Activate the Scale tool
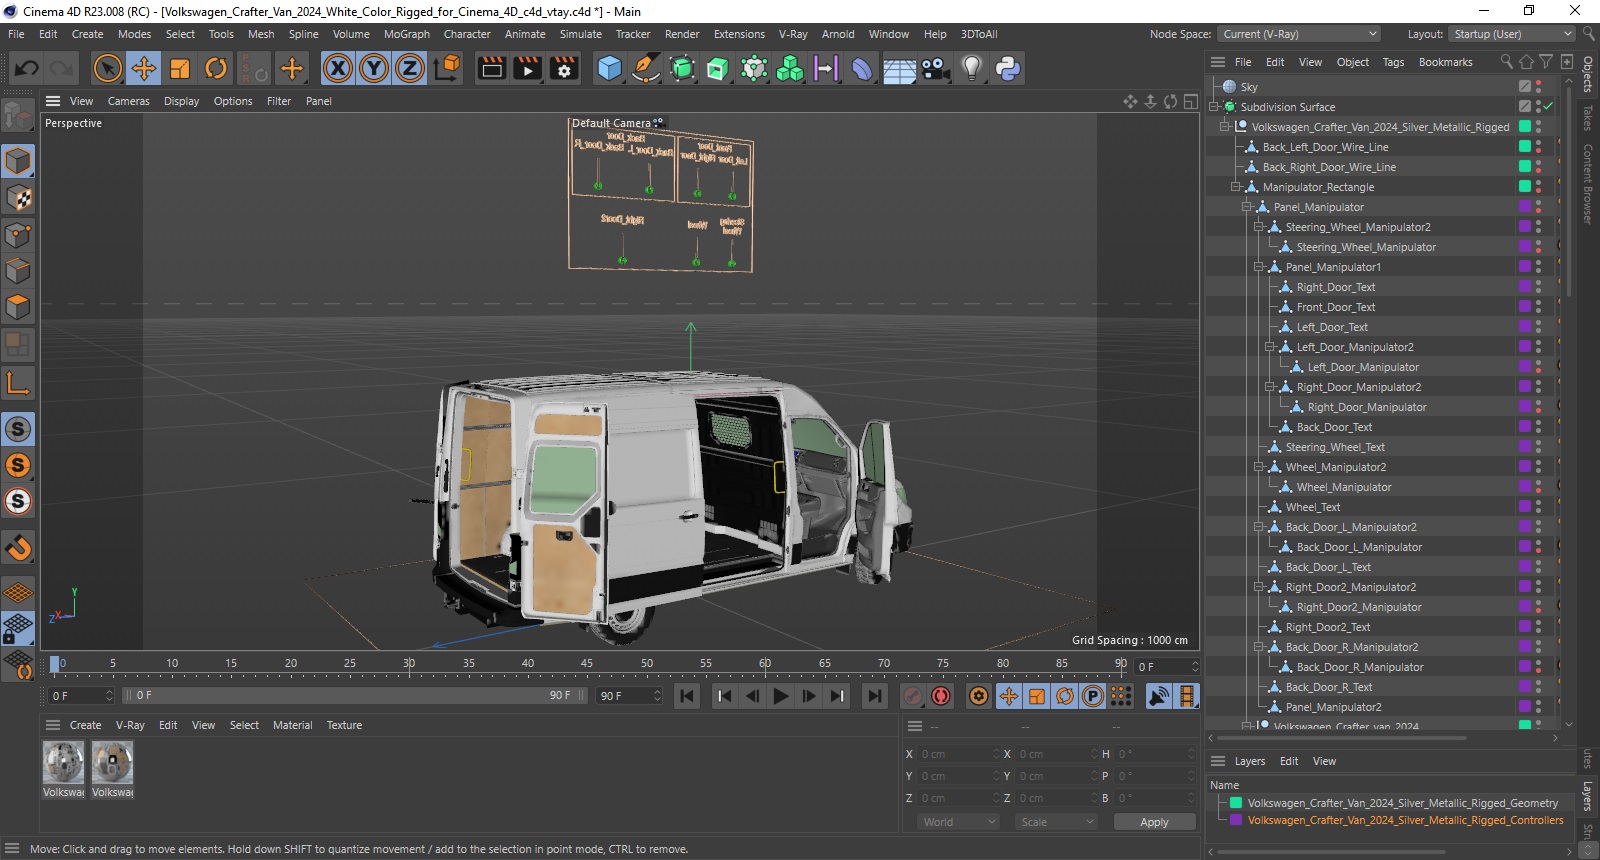 click(x=180, y=68)
